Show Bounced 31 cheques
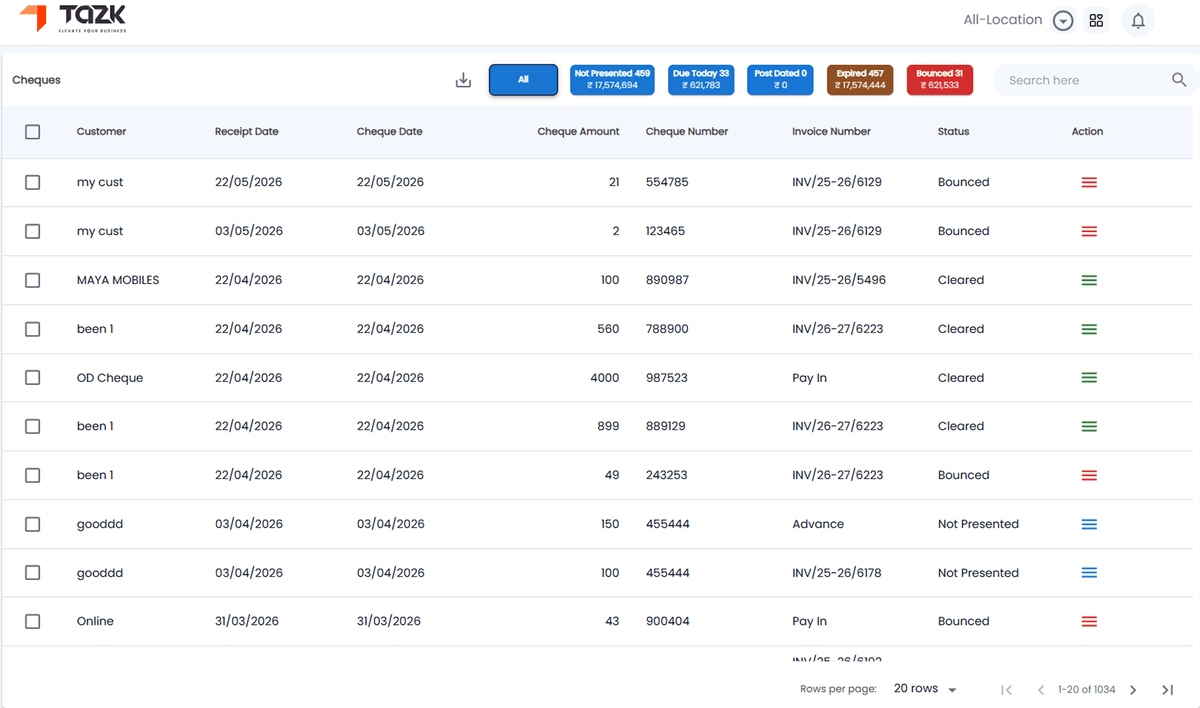Screen dimensions: 1200x708 click(x=940, y=80)
